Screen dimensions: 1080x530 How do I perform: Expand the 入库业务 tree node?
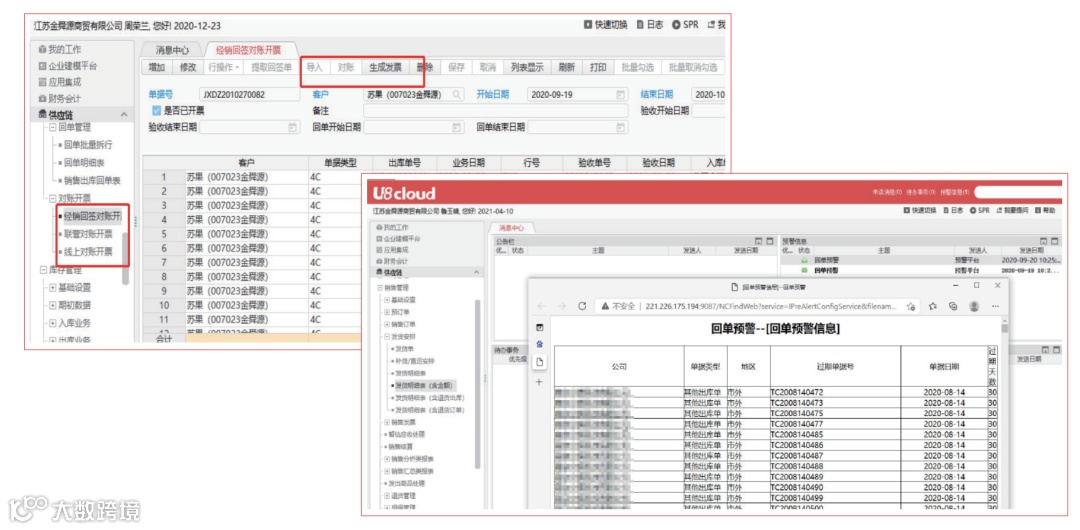[52, 323]
